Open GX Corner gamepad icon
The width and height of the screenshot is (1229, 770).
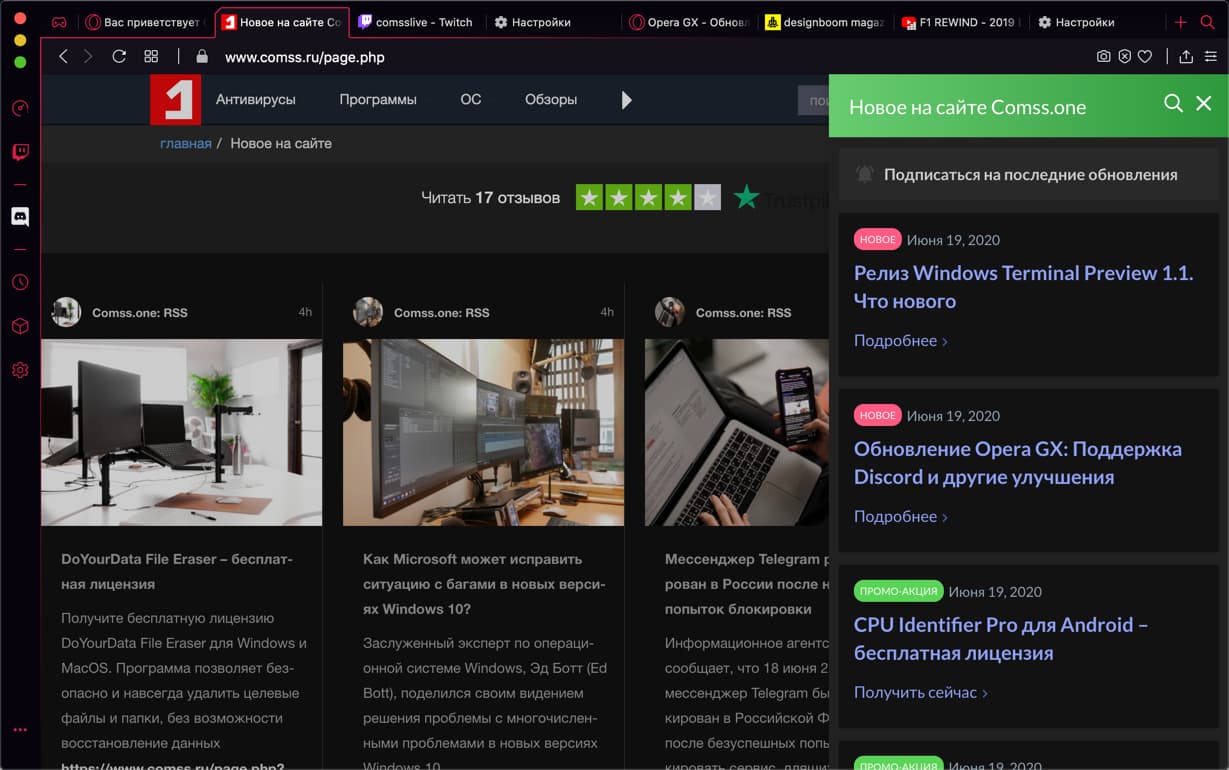[59, 22]
